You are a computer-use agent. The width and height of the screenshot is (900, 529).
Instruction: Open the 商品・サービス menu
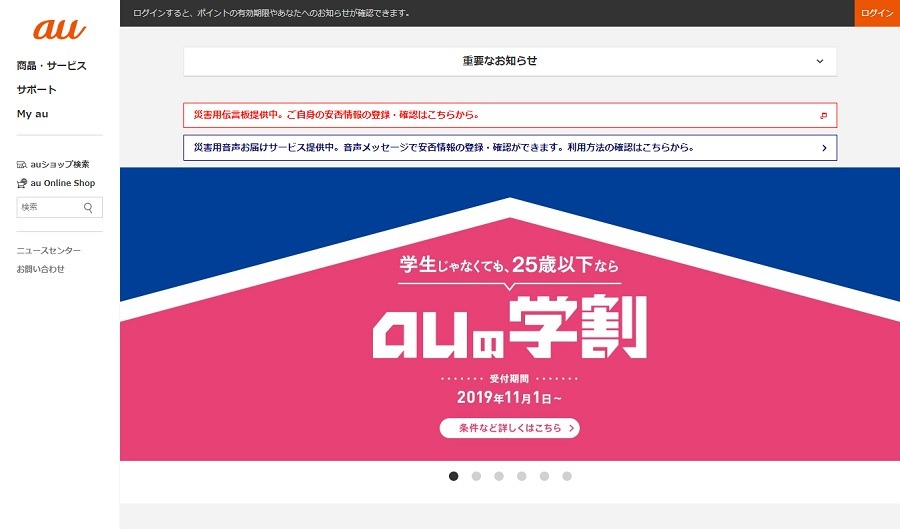pos(52,65)
